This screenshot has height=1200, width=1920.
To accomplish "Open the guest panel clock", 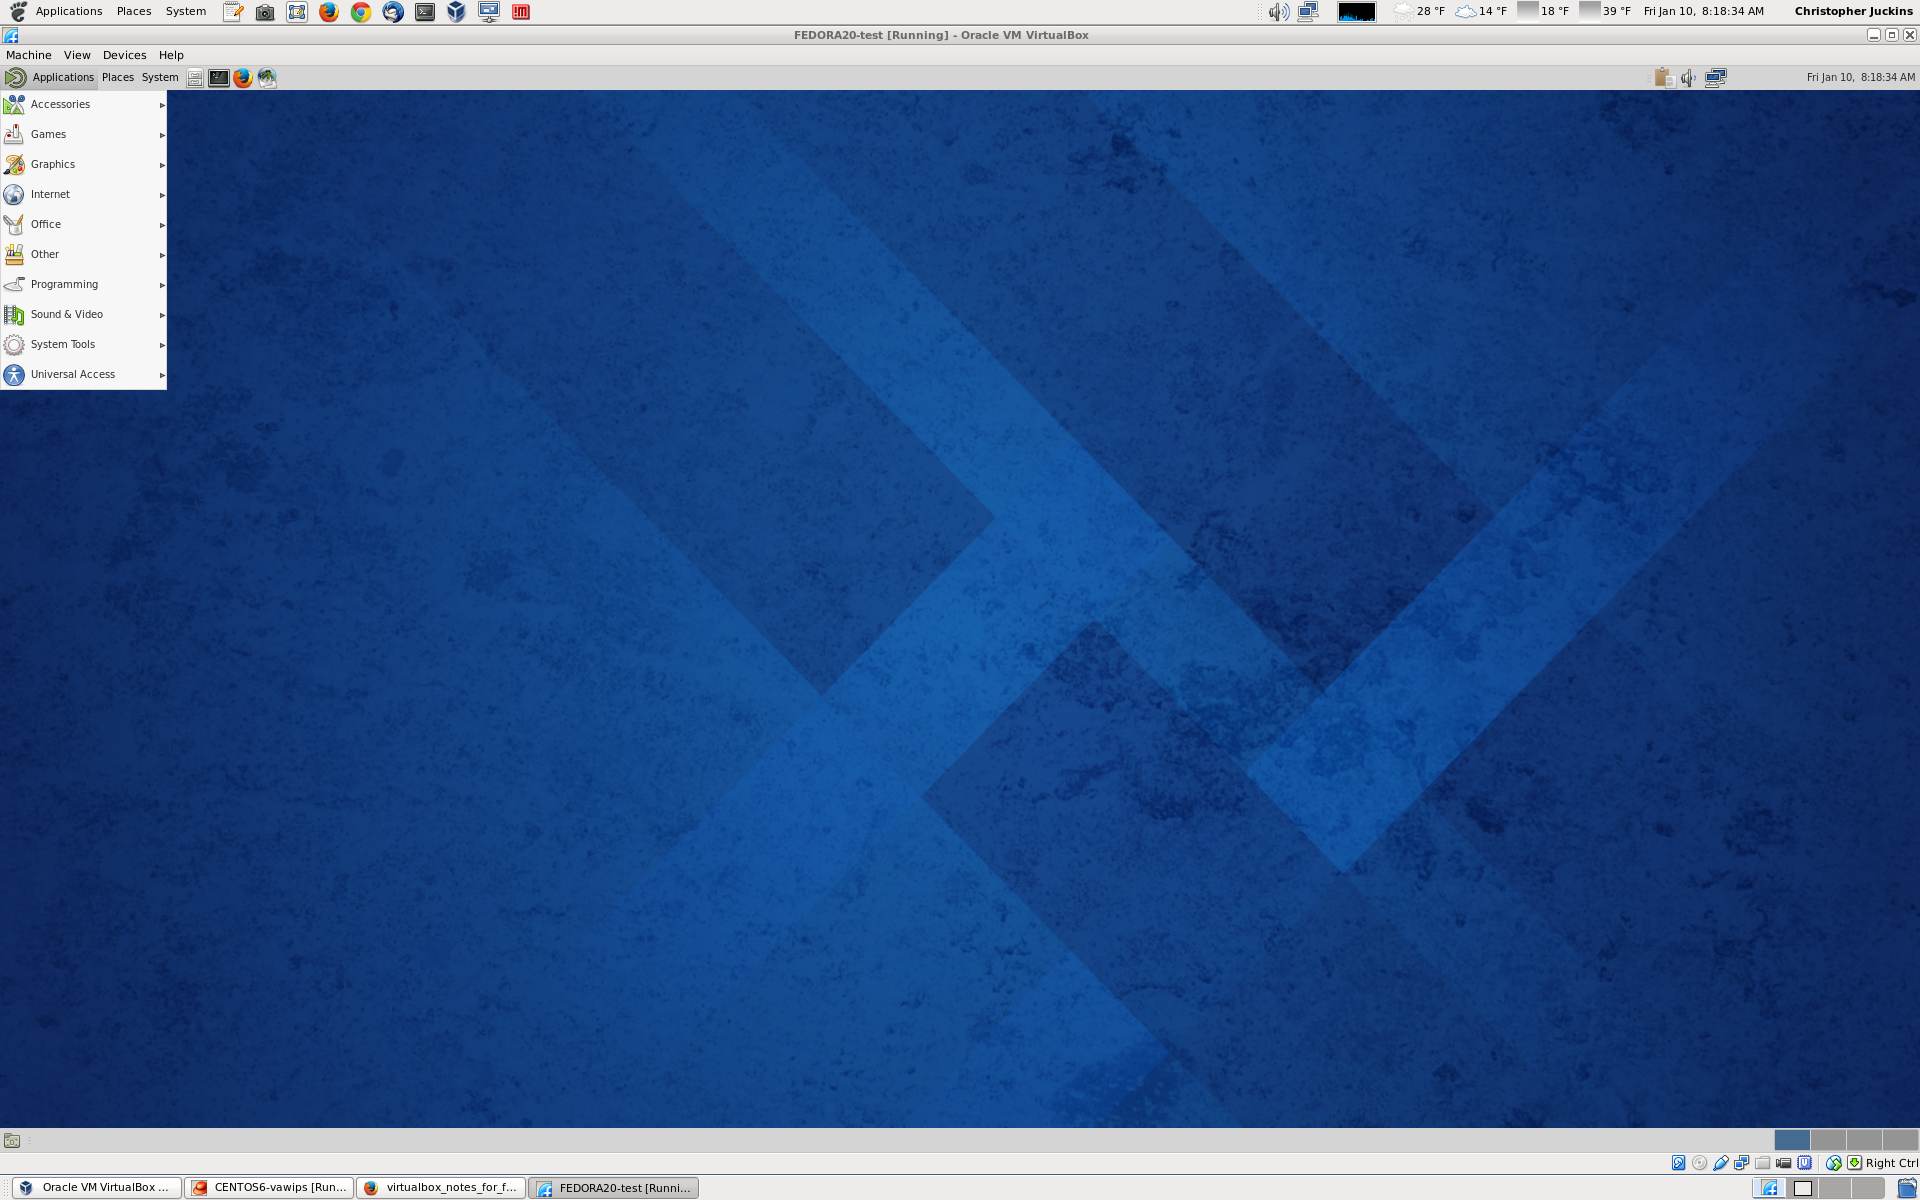I will 1861,78.
